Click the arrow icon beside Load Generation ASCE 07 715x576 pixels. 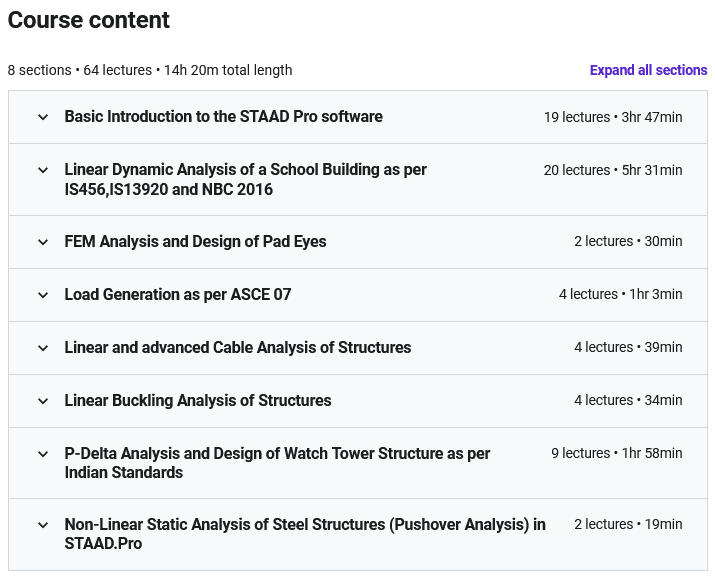tap(43, 295)
